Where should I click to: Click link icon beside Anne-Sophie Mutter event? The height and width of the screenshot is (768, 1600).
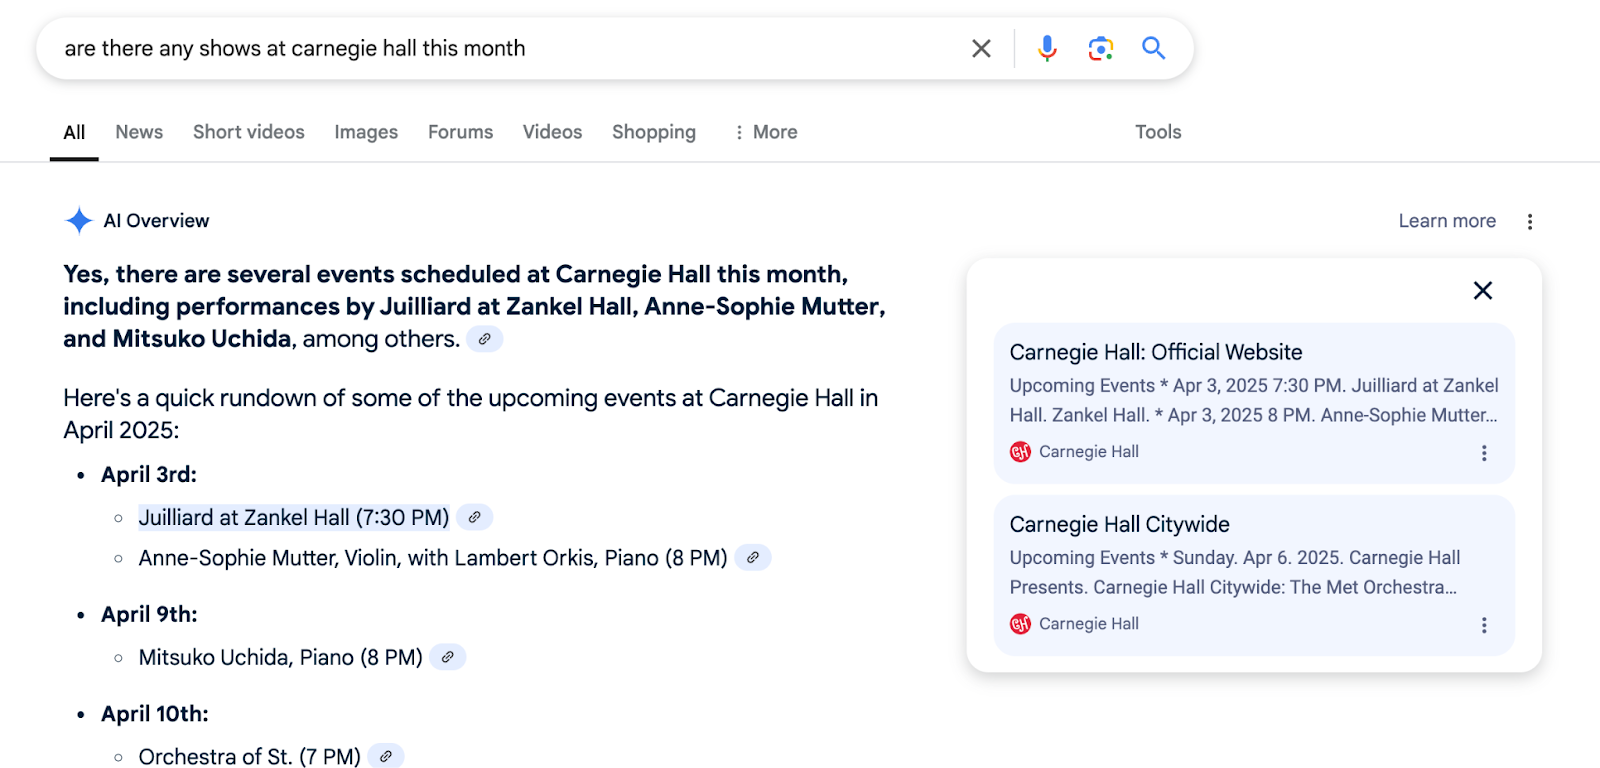(753, 557)
